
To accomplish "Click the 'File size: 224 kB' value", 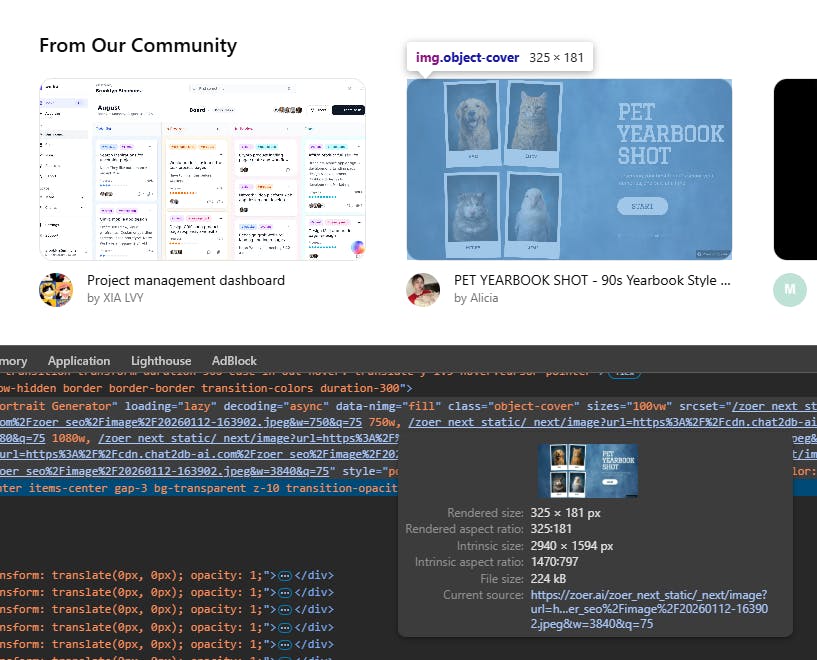I will (548, 579).
